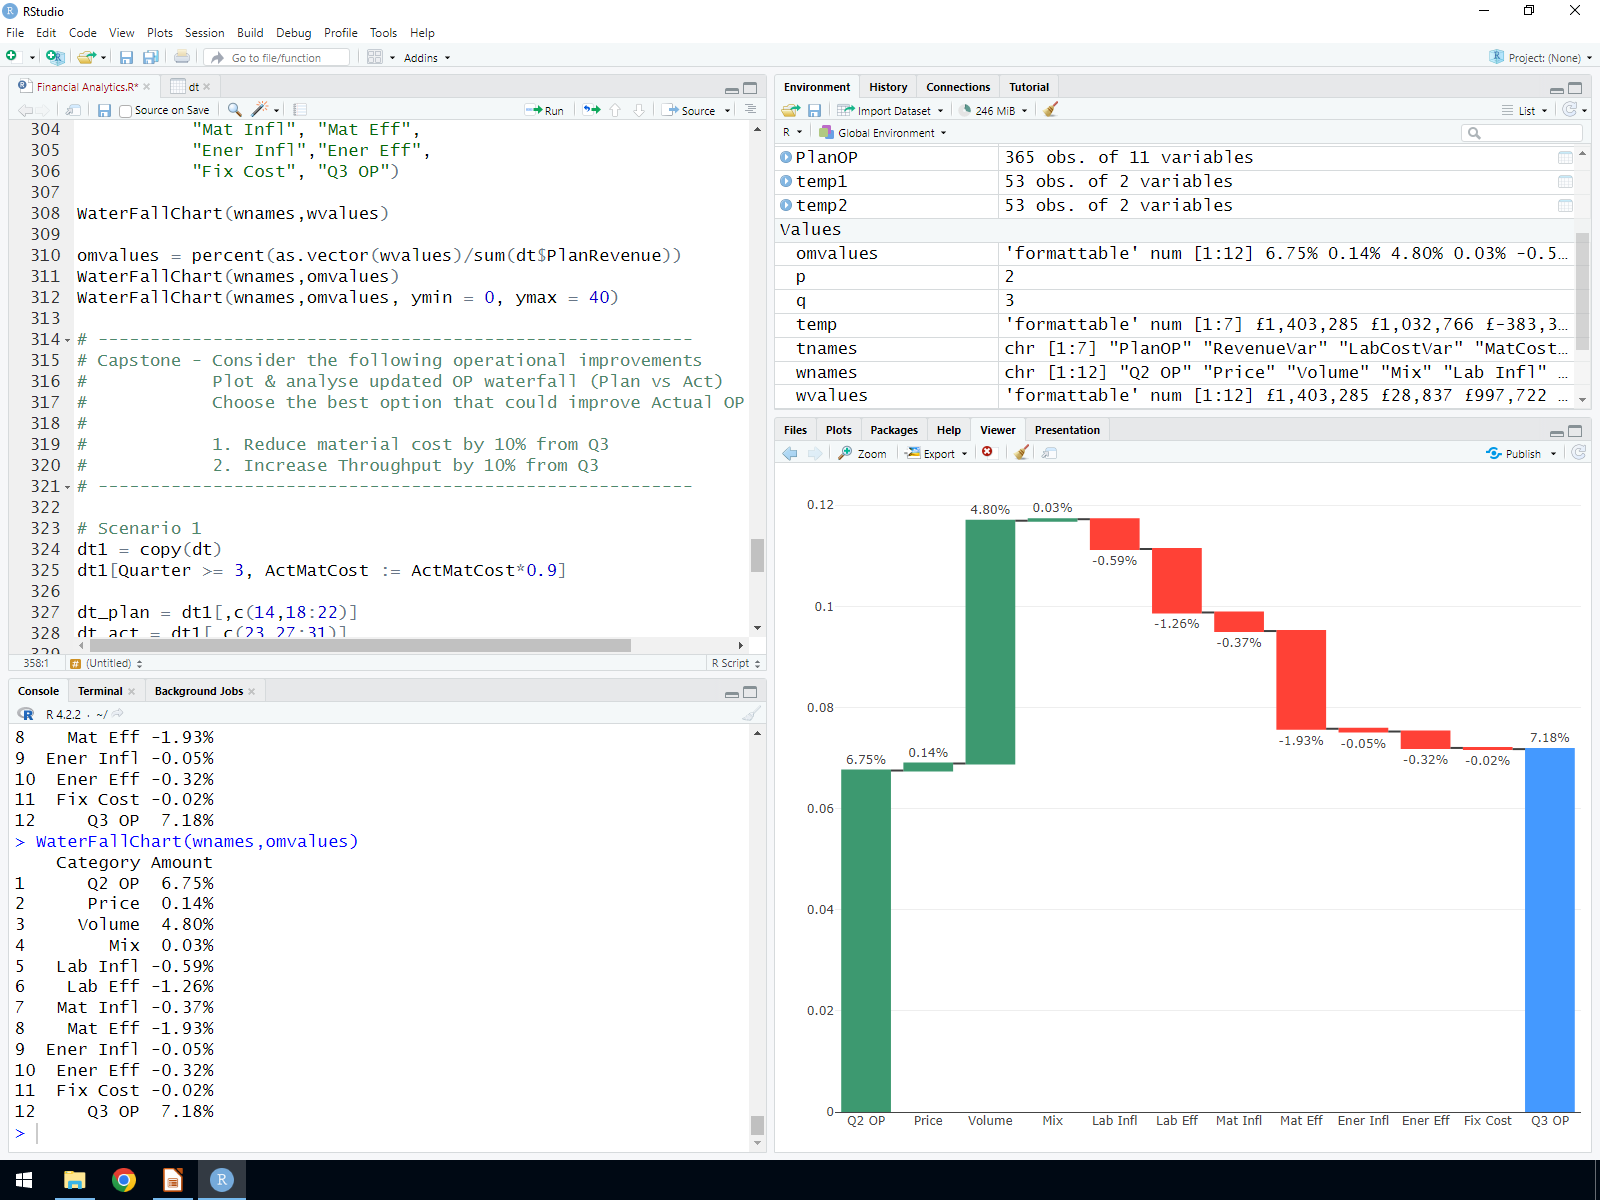1600x1200 pixels.
Task: Click the Publish icon in the Viewer pane
Action: coord(1514,453)
